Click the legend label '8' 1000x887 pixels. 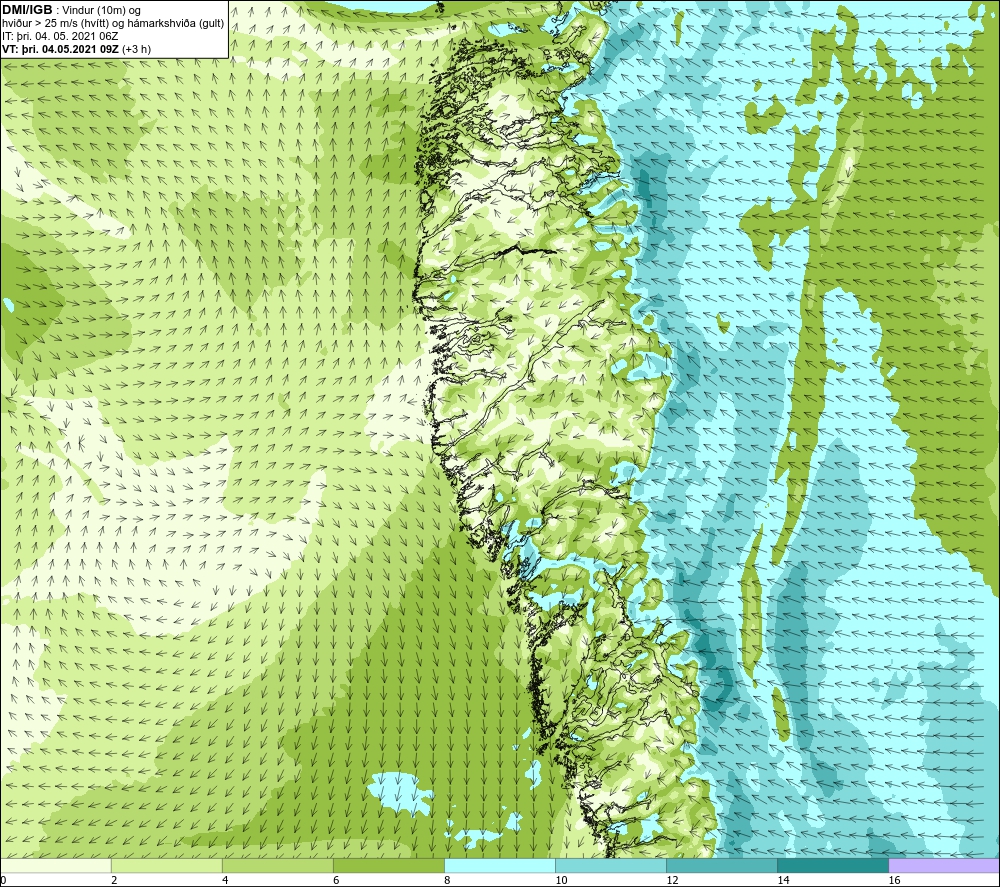point(446,880)
